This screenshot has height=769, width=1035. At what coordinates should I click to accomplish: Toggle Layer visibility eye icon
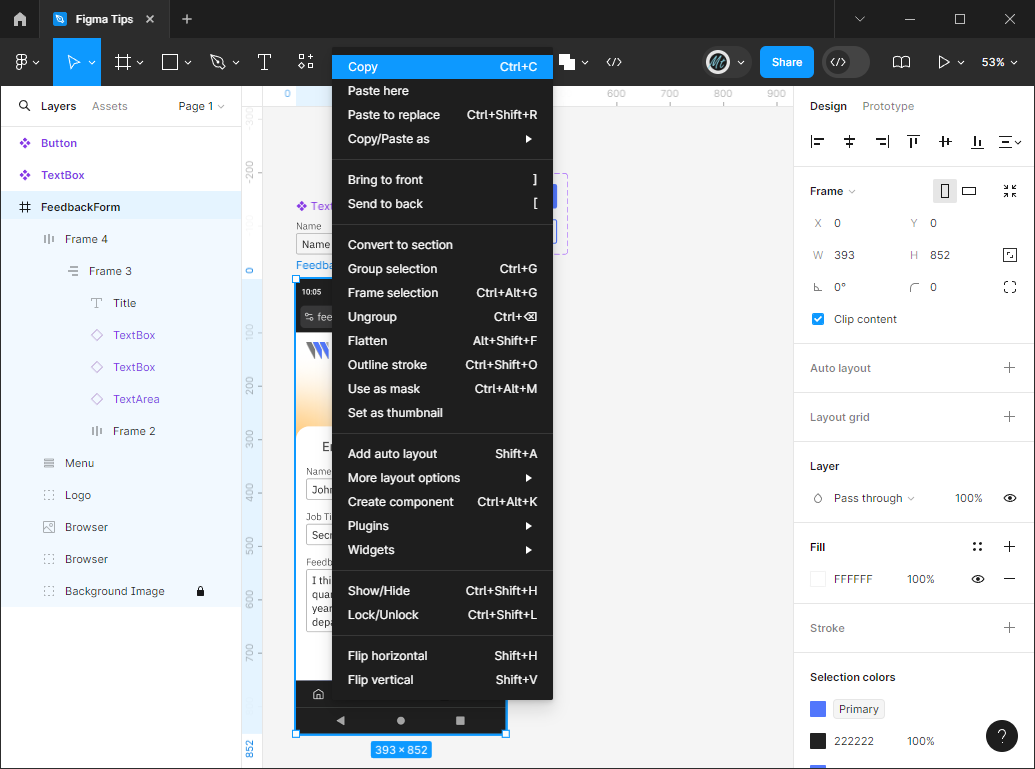tap(1010, 498)
